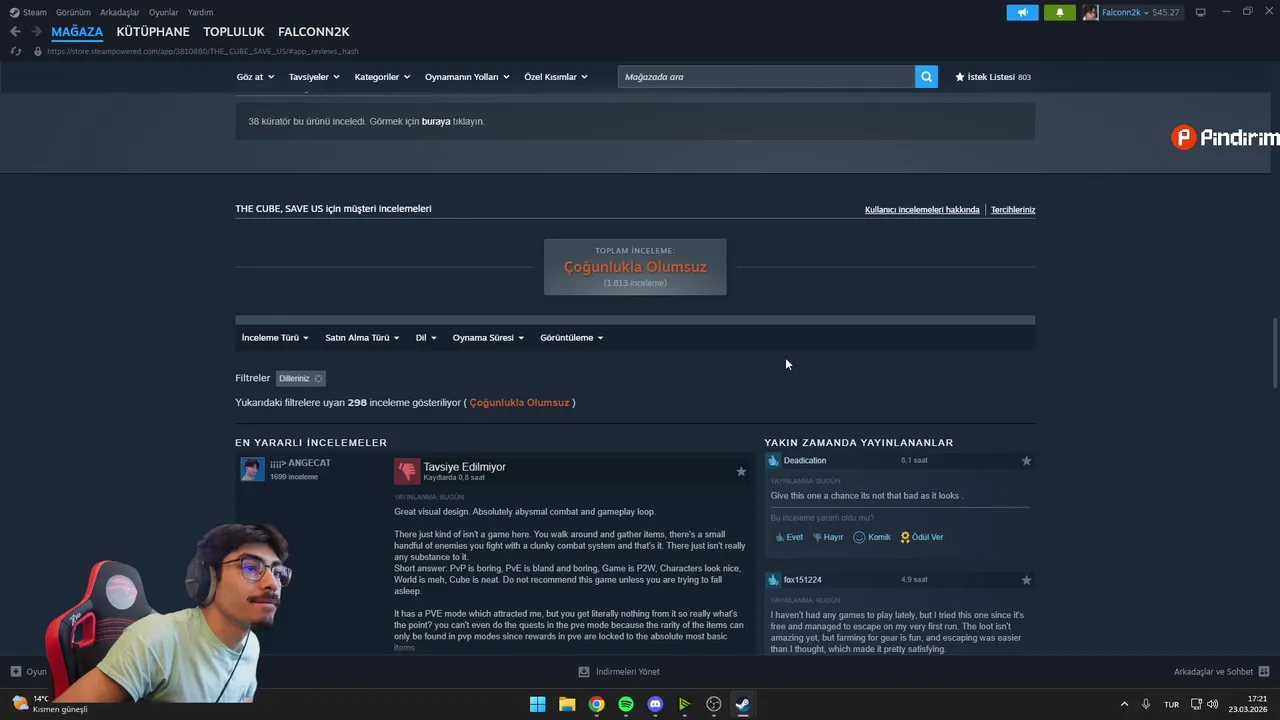The width and height of the screenshot is (1280, 720).
Task: Click the review histogram bar above filters
Action: [x=635, y=320]
